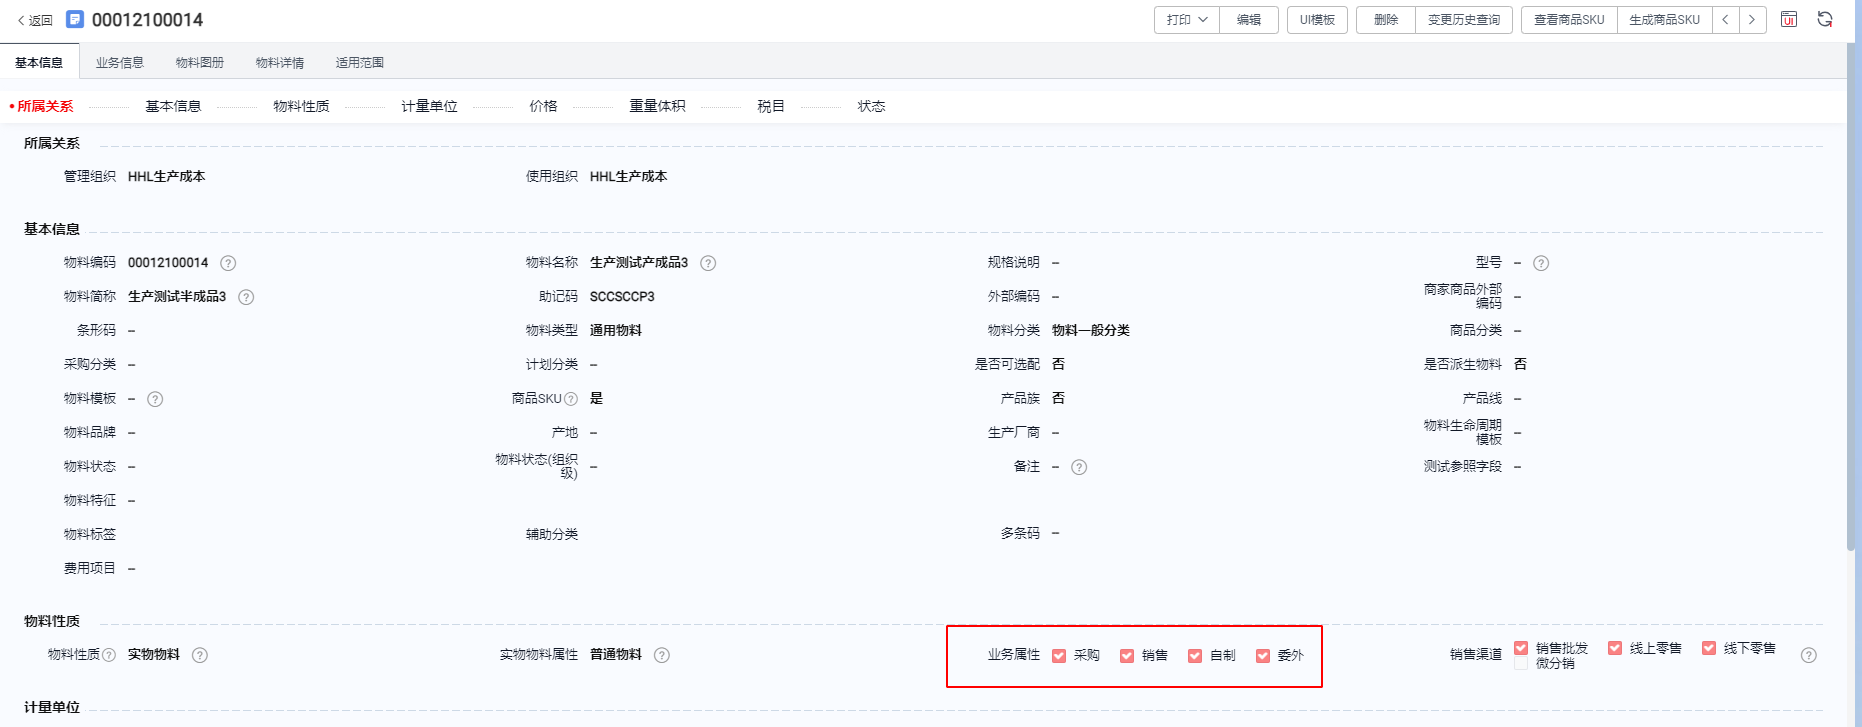1862x727 pixels.
Task: Go to next record with right arrow
Action: pyautogui.click(x=1752, y=20)
